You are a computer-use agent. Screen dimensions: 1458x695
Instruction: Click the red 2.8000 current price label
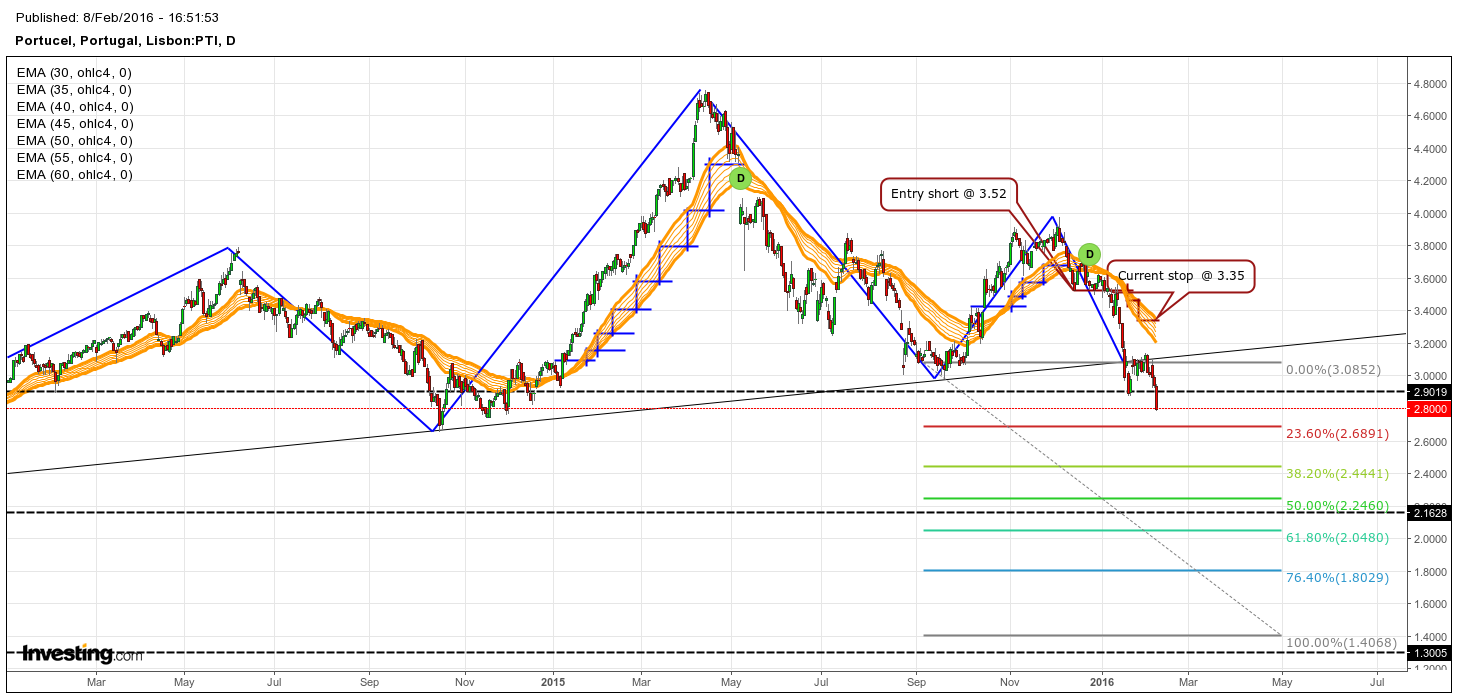1431,408
